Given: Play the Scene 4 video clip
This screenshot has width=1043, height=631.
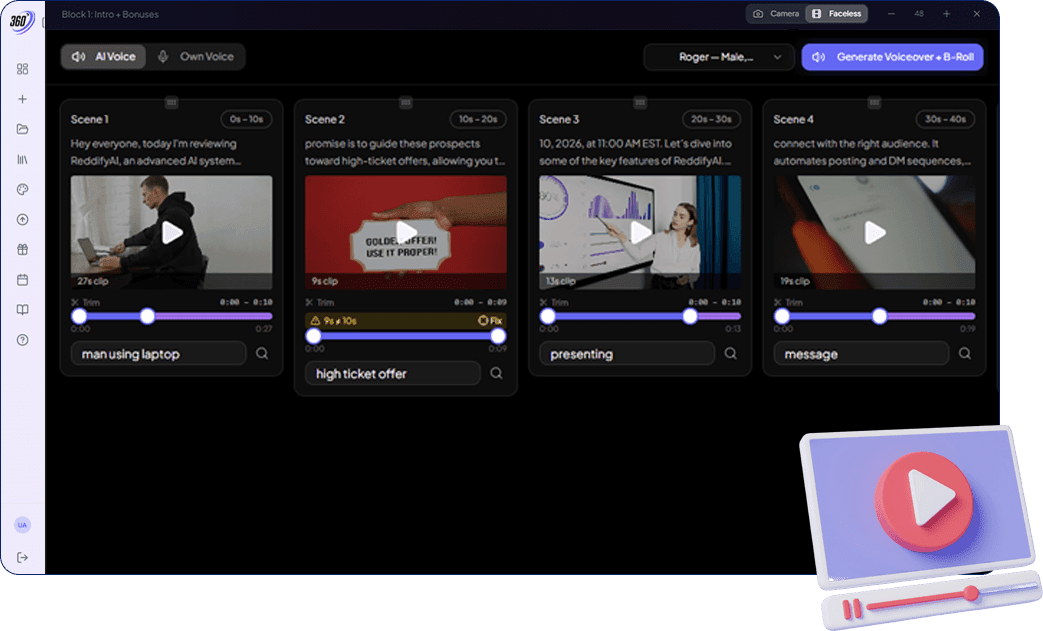Looking at the screenshot, I should point(875,232).
